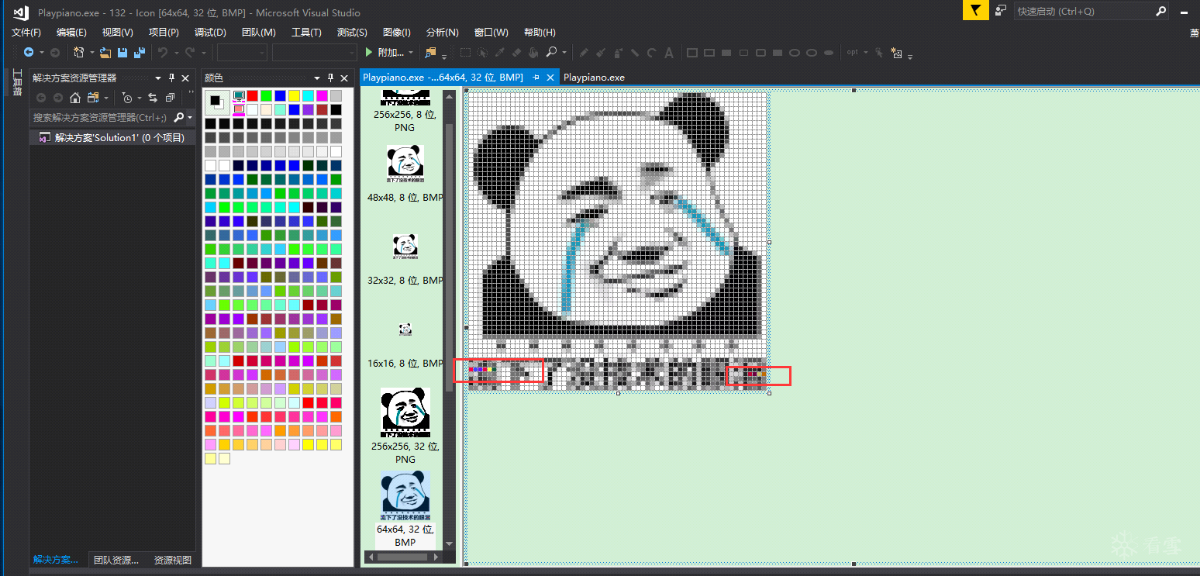Expand the undo history dropdown arrow
Viewport: 1200px width, 576px height.
176,52
